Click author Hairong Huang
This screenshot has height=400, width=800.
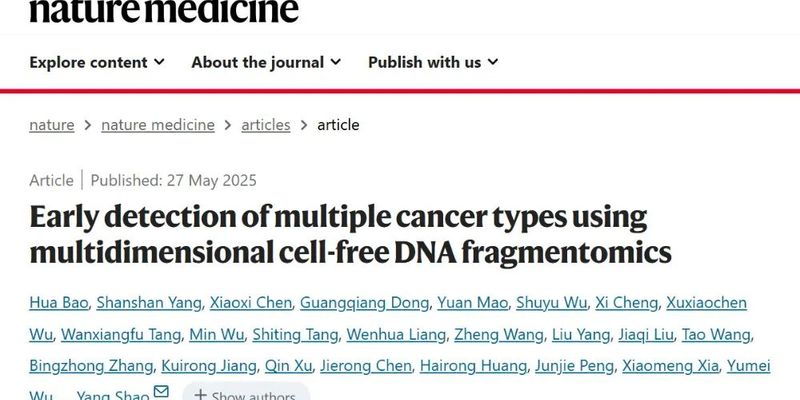(473, 366)
